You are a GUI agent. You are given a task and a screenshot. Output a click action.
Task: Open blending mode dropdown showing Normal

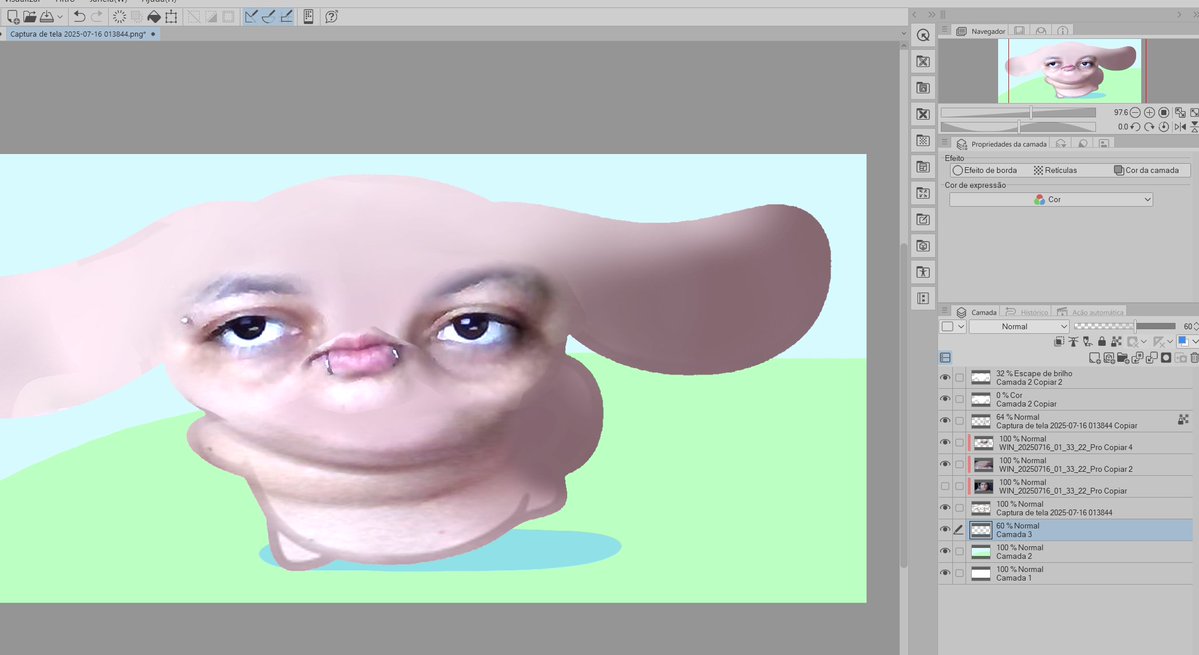[x=1019, y=326]
